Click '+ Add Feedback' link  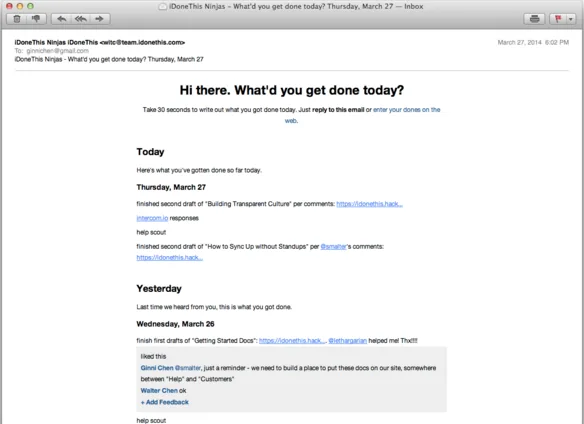(x=165, y=402)
